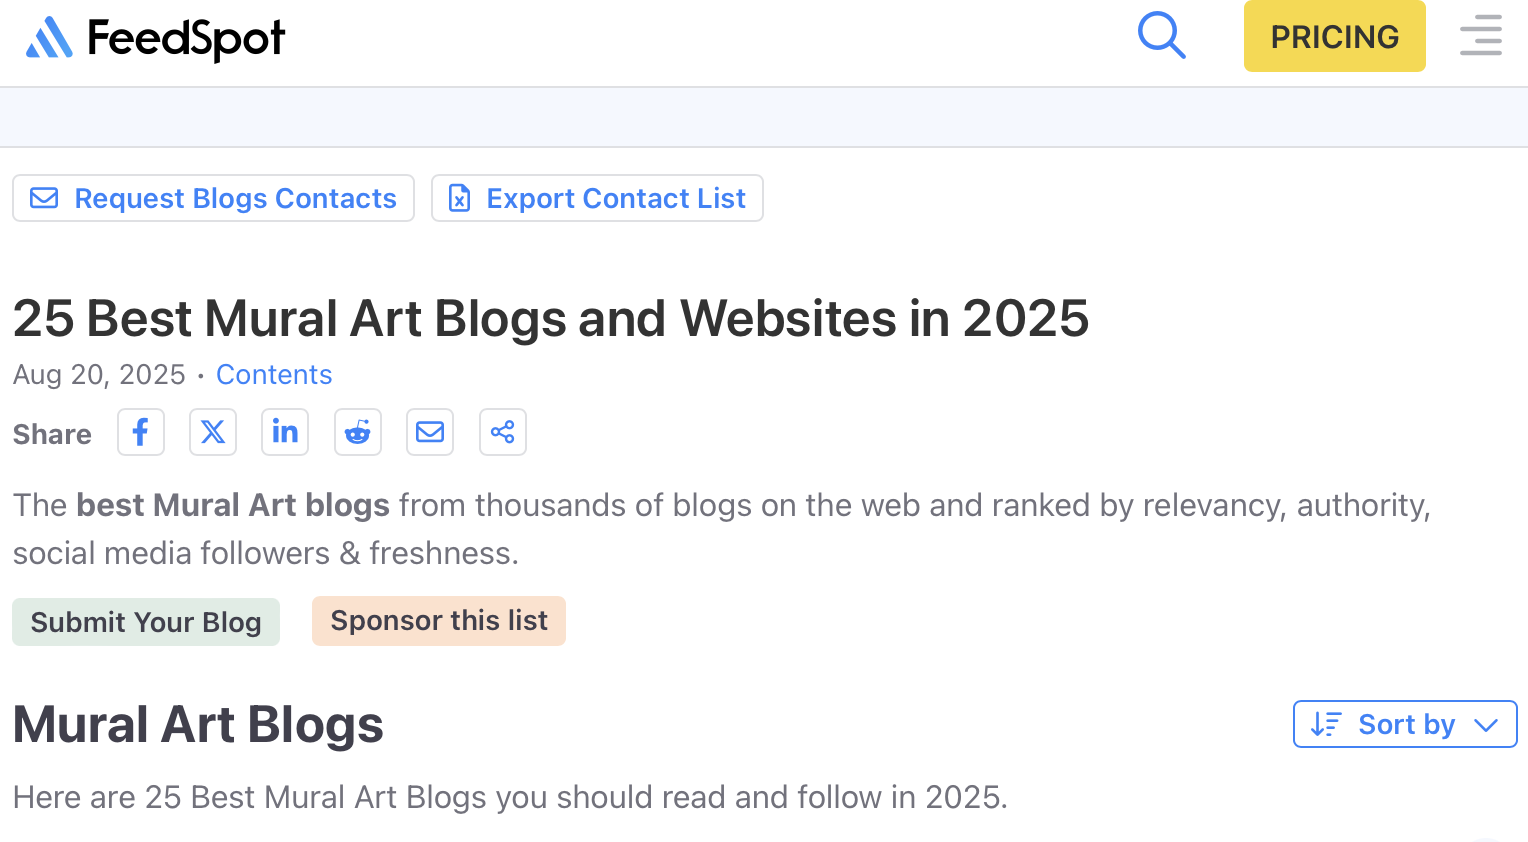
Task: Open the search magnifier icon
Action: (x=1162, y=36)
